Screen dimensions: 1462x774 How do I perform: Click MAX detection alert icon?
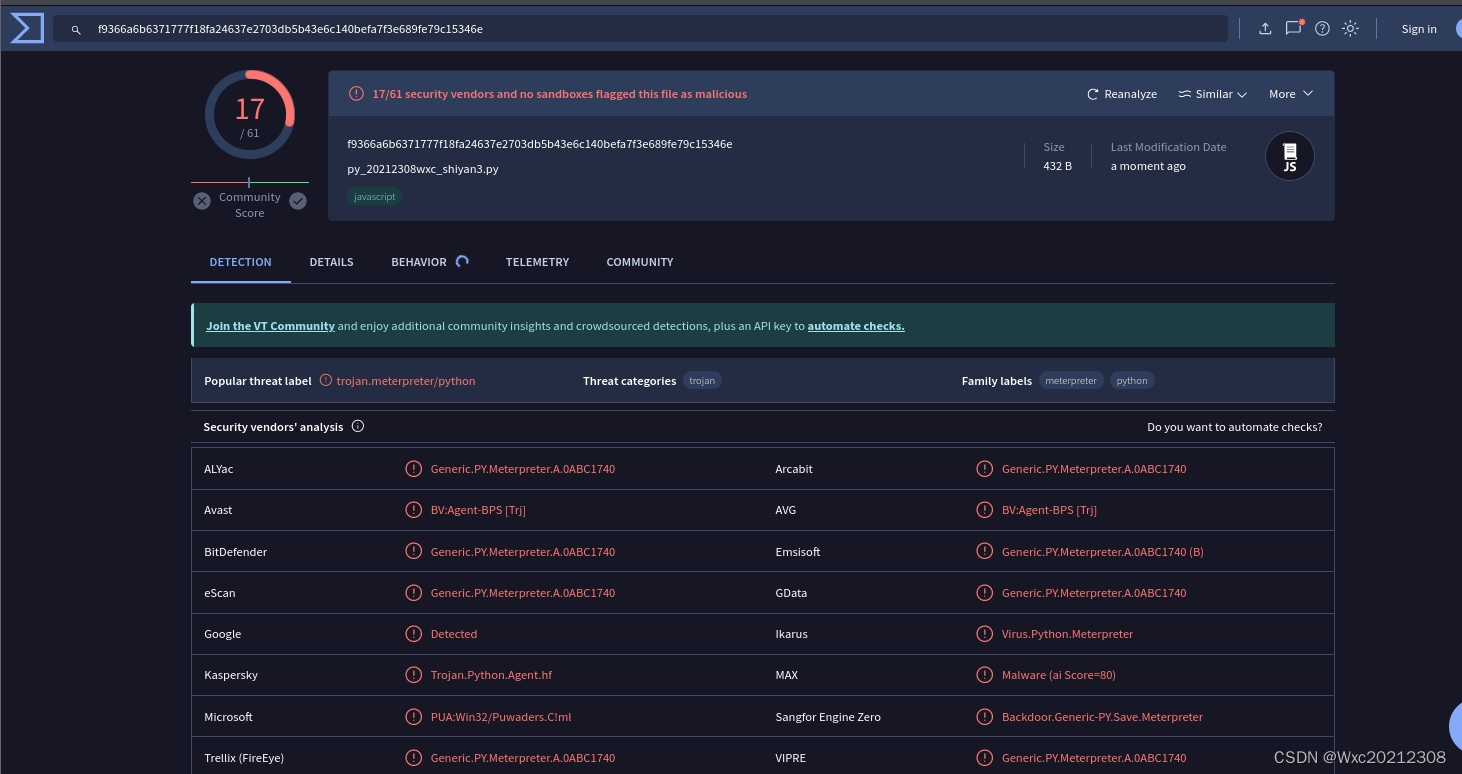pyautogui.click(x=984, y=675)
